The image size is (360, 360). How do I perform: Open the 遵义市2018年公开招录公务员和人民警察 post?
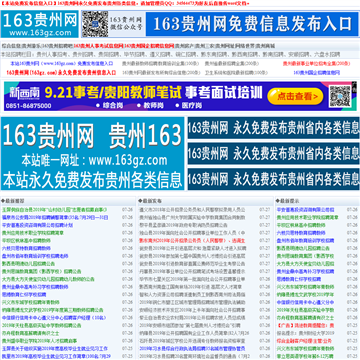point(192,210)
